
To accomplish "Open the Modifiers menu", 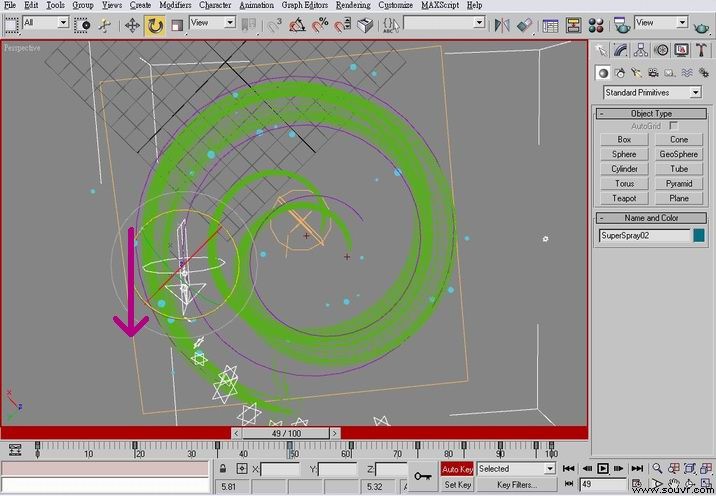I will coord(175,5).
